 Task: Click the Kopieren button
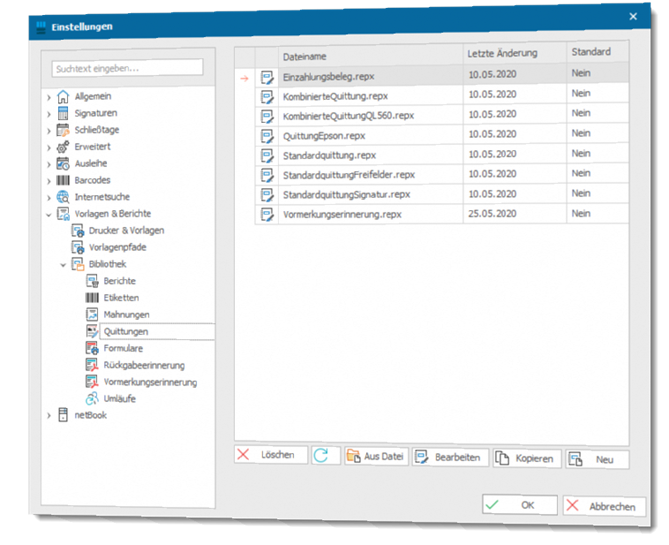(x=527, y=459)
